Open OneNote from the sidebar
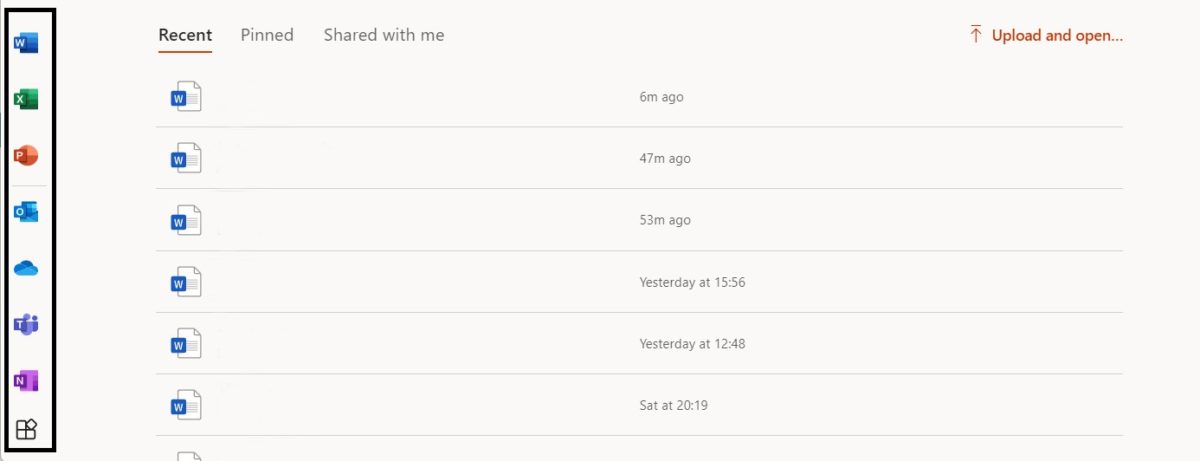 (x=26, y=381)
